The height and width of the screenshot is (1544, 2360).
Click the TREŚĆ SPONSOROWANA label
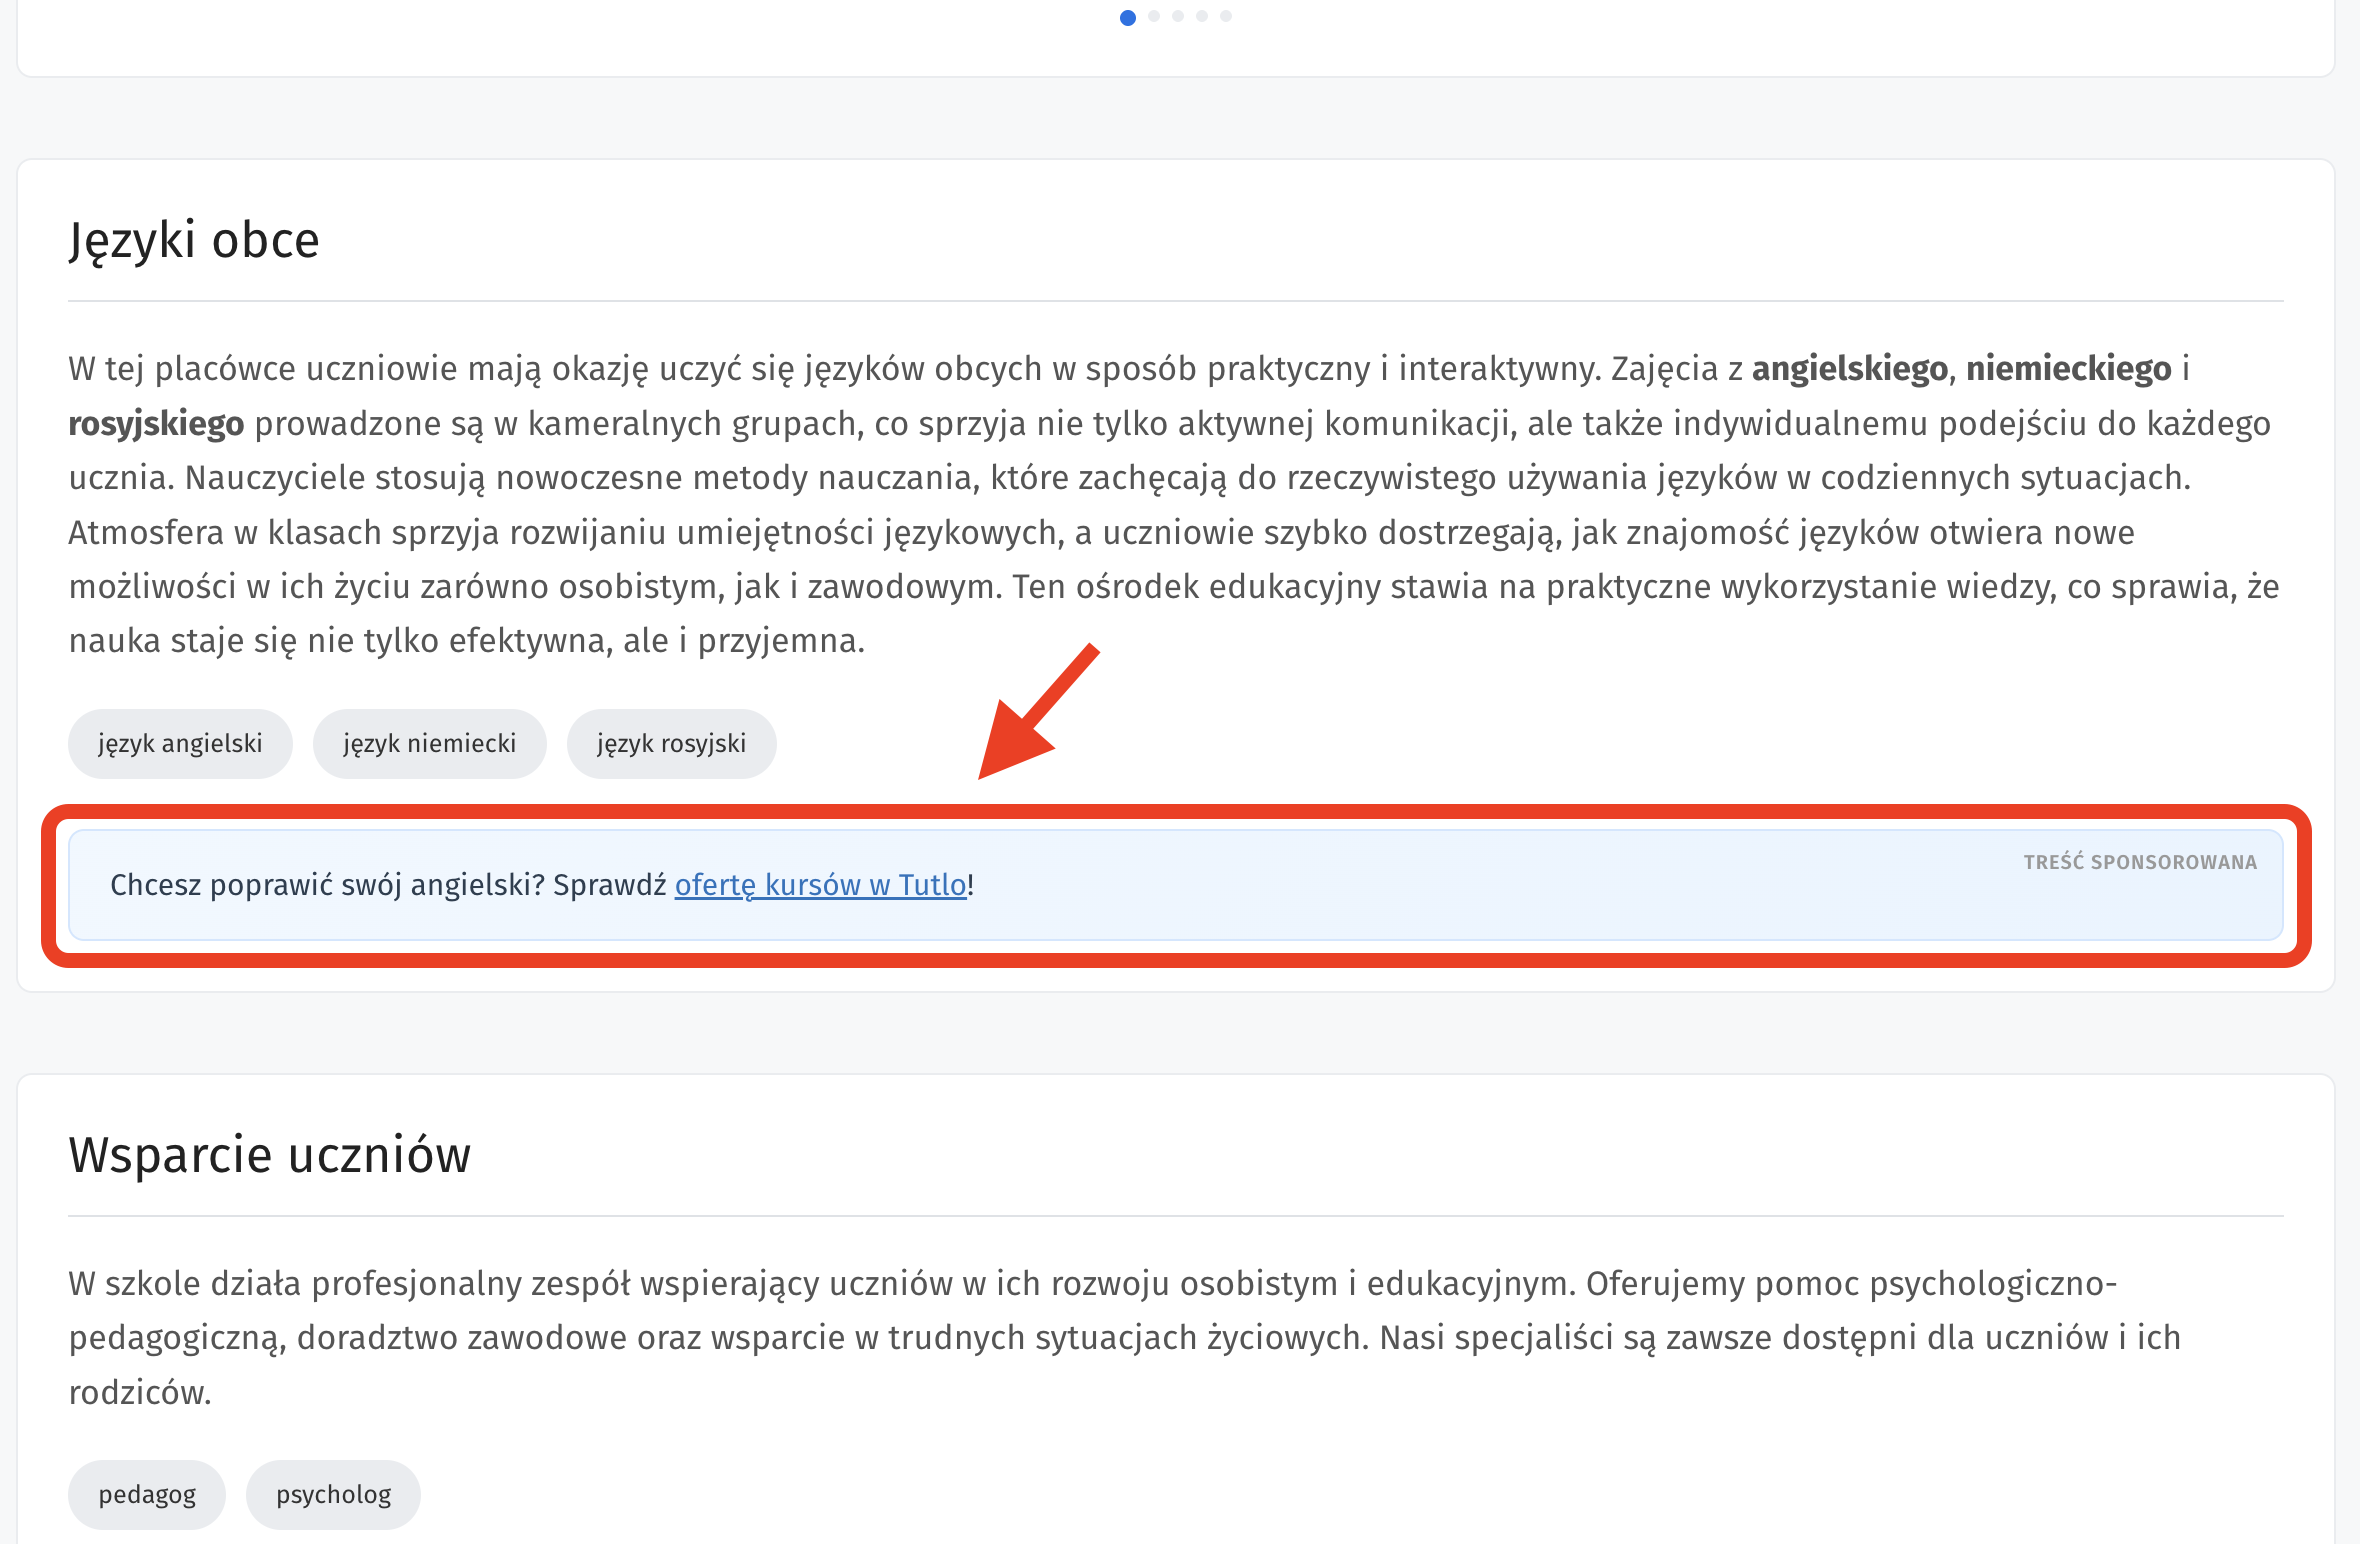click(x=2140, y=862)
